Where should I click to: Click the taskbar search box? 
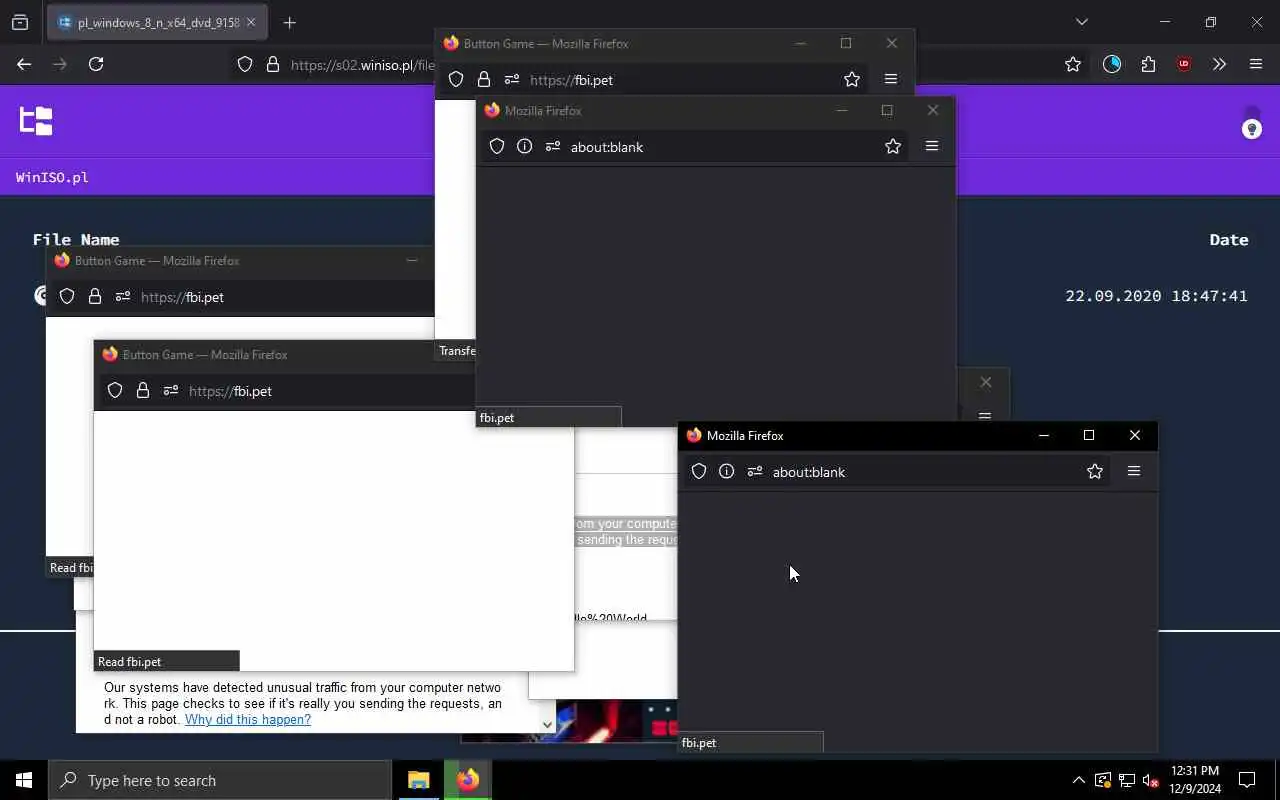[x=220, y=780]
